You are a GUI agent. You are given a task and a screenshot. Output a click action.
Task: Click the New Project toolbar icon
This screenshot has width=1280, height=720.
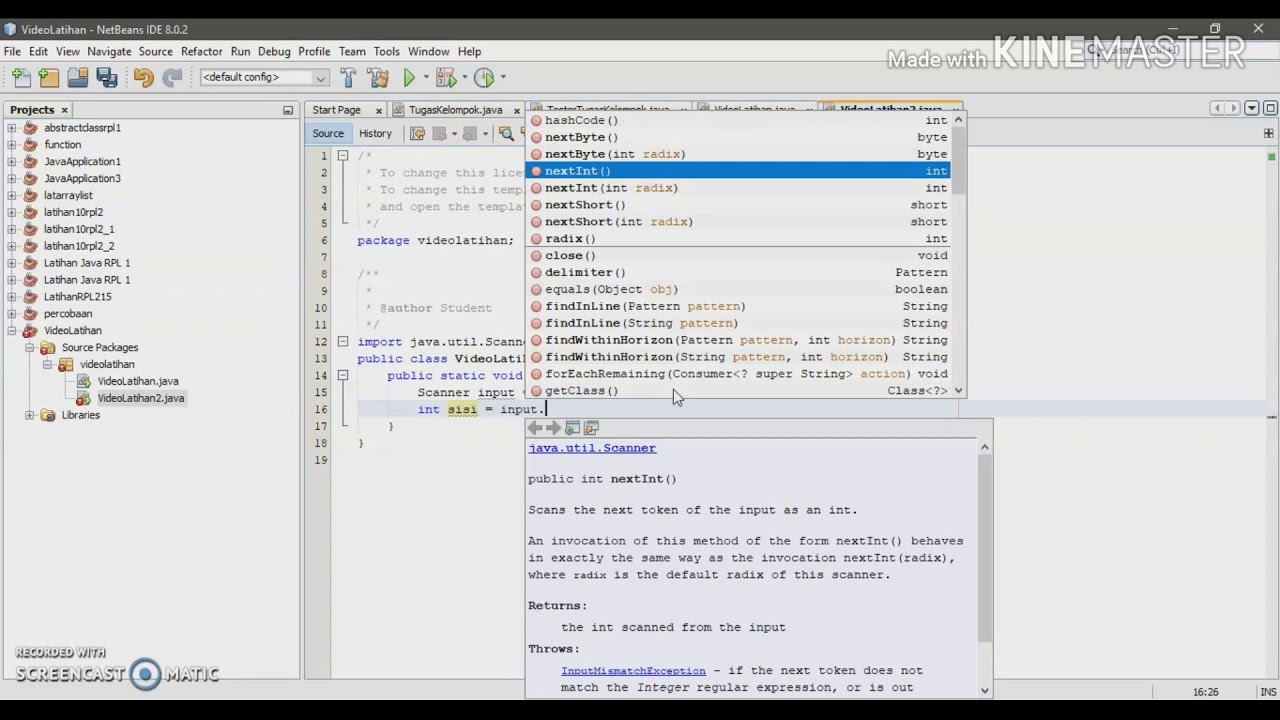[49, 77]
